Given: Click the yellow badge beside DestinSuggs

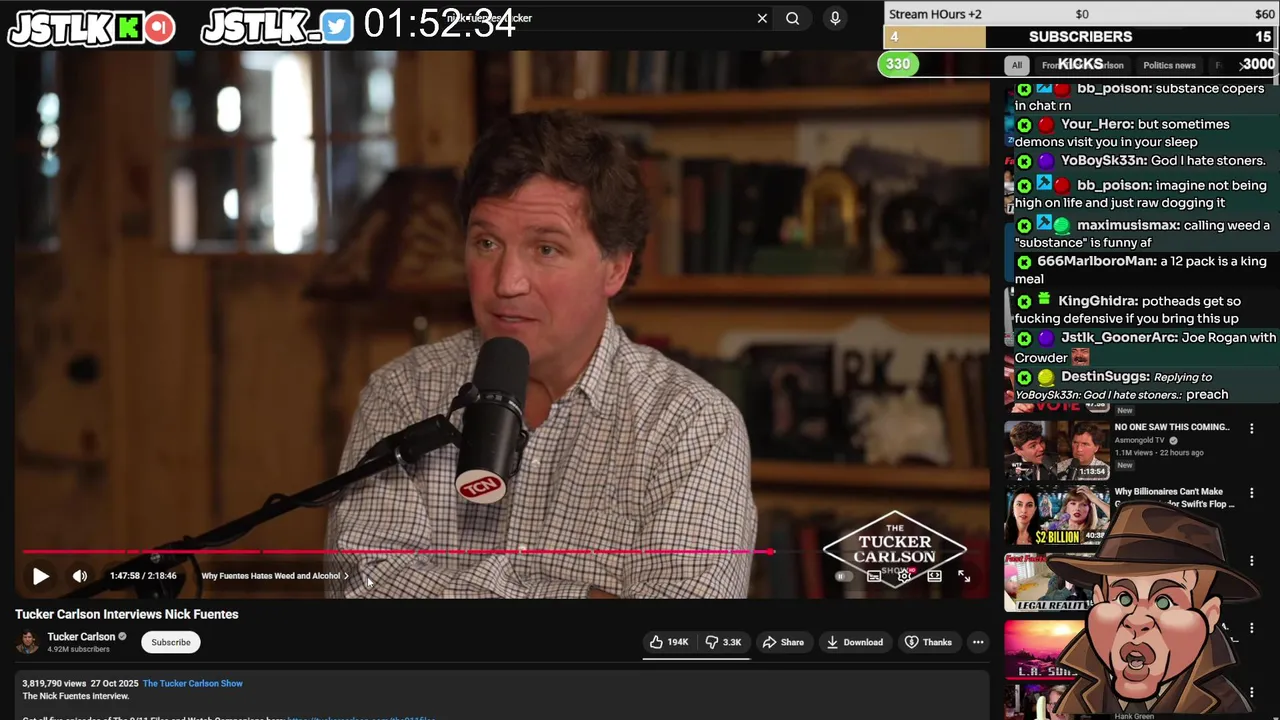Looking at the screenshot, I should [x=1045, y=378].
